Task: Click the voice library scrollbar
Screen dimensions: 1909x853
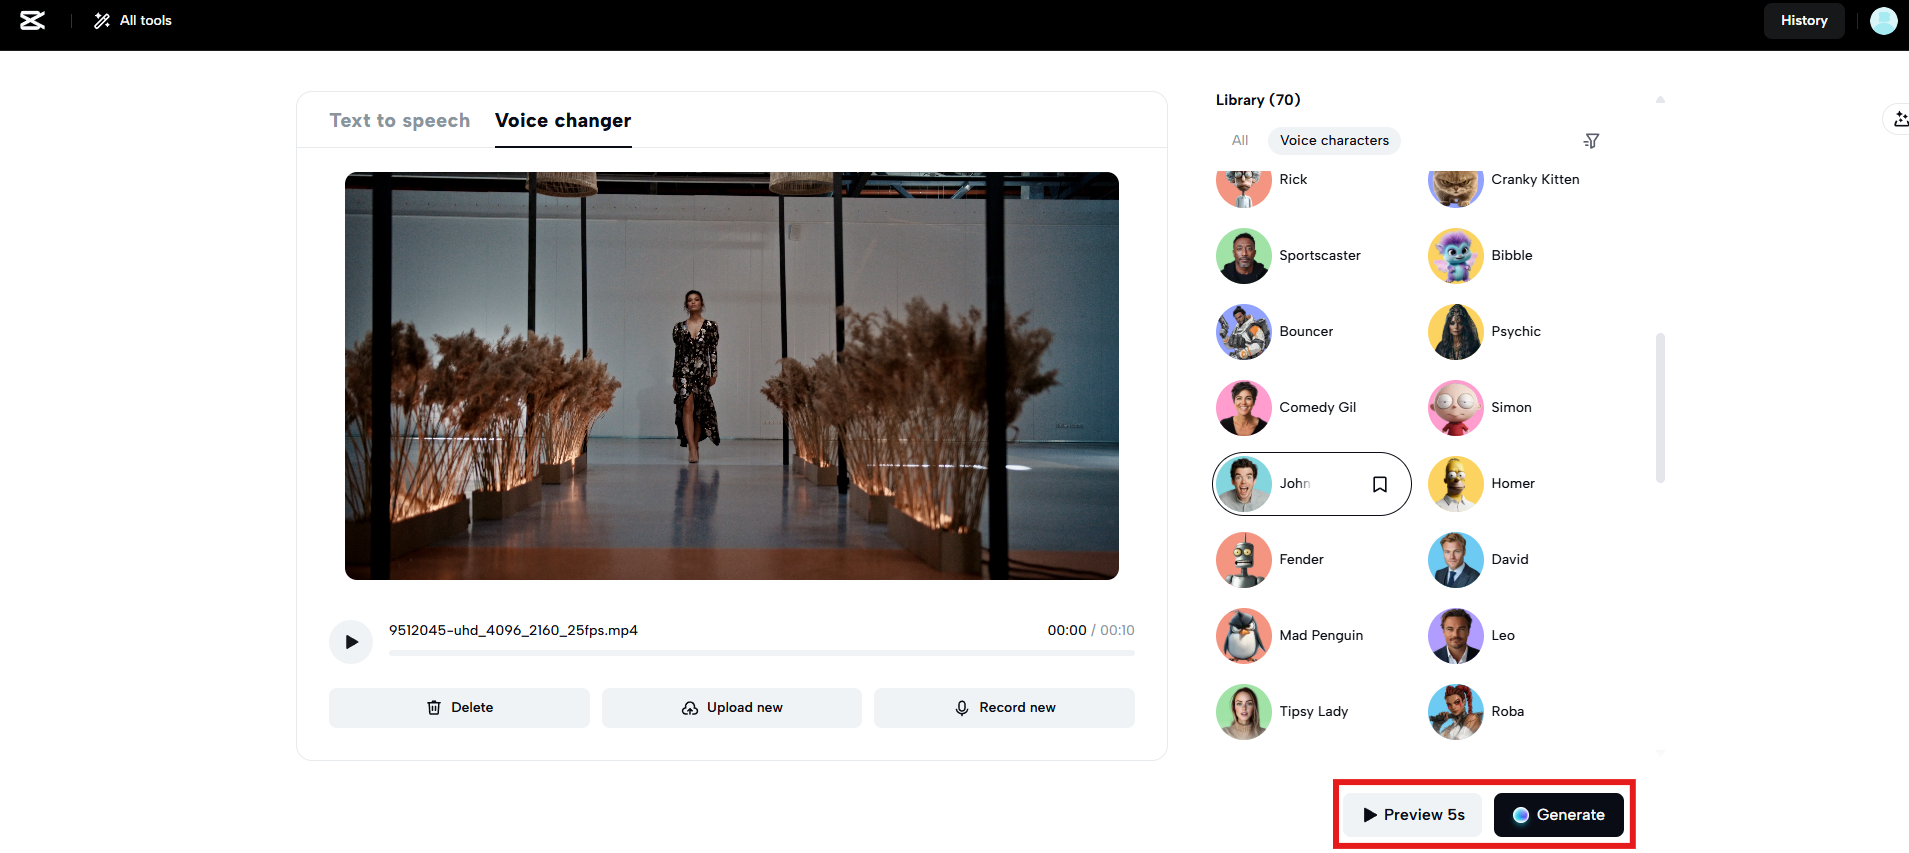Action: [1660, 408]
